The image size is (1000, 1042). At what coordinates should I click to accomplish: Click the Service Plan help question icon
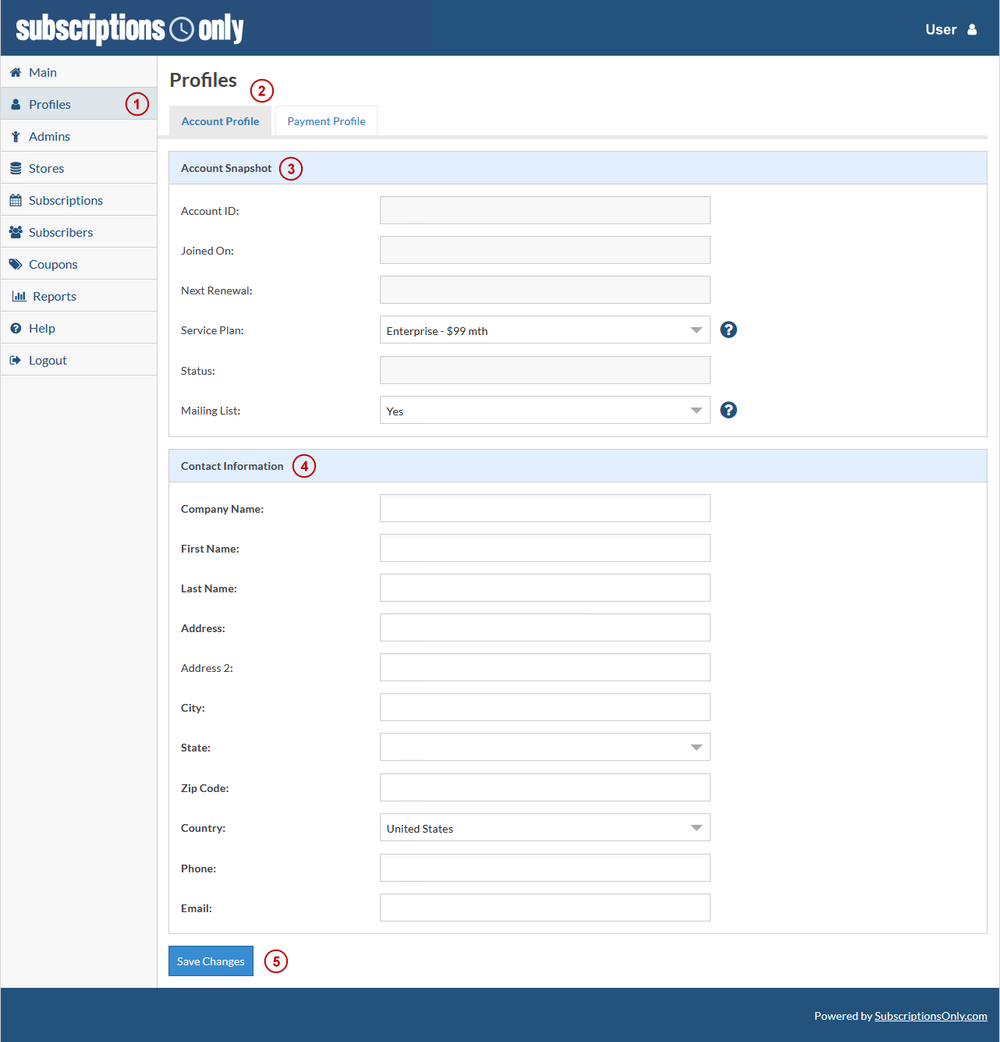728,328
